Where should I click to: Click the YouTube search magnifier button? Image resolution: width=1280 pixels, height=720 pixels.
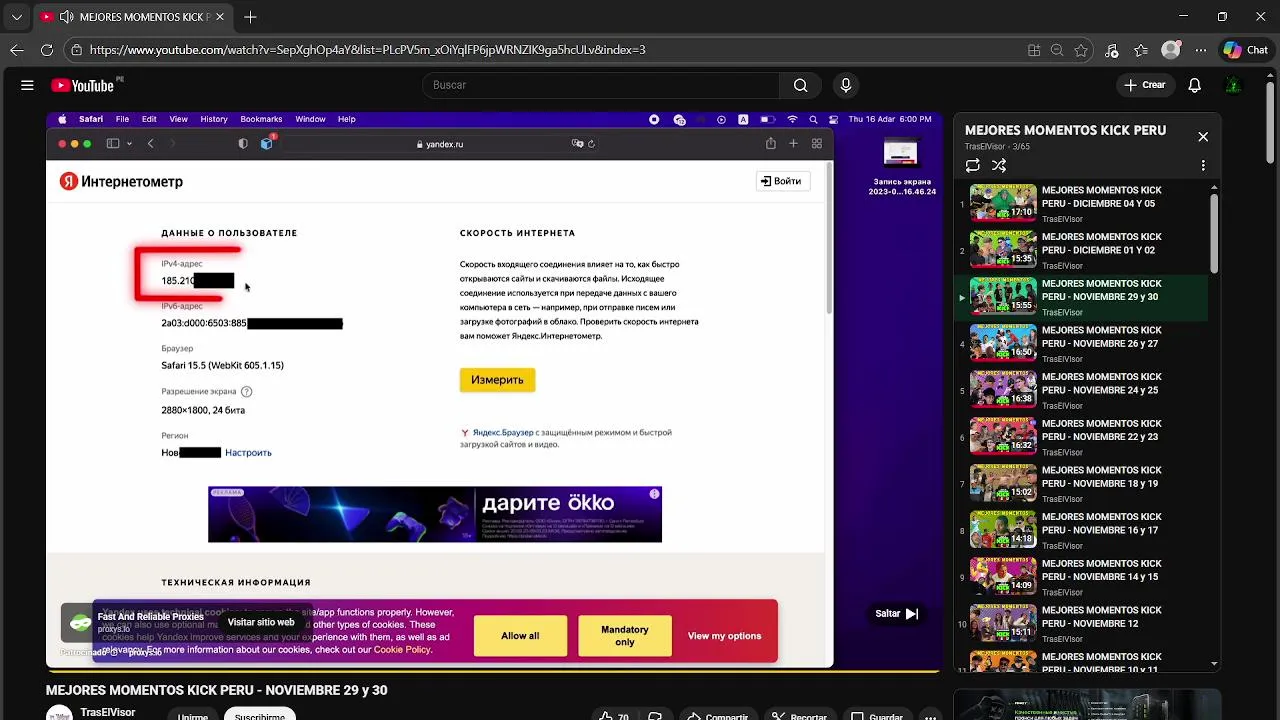[800, 85]
